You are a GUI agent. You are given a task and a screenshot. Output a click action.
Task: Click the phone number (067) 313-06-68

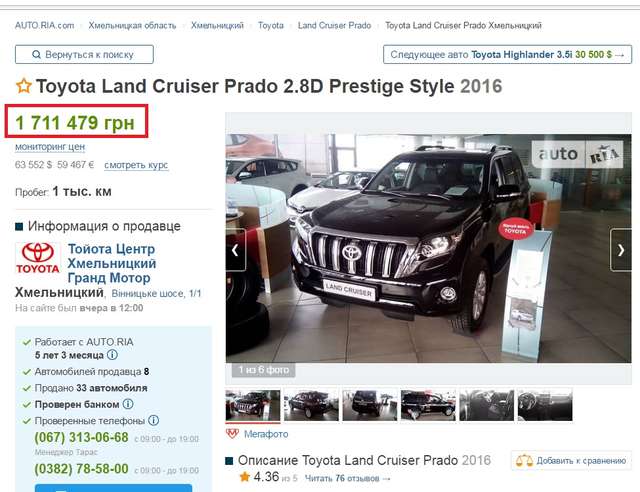(x=81, y=437)
